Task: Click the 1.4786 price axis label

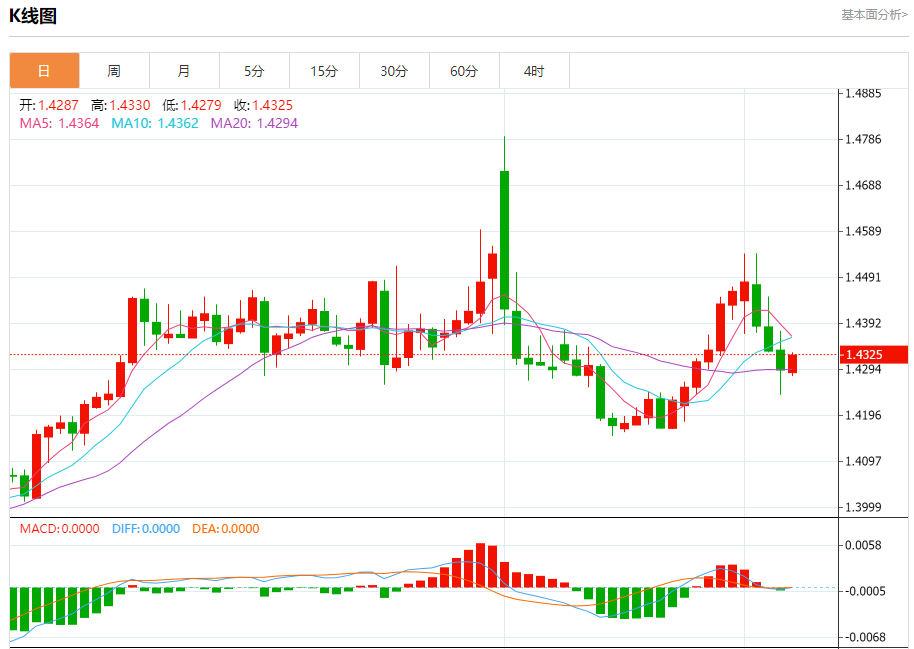Action: coord(863,139)
